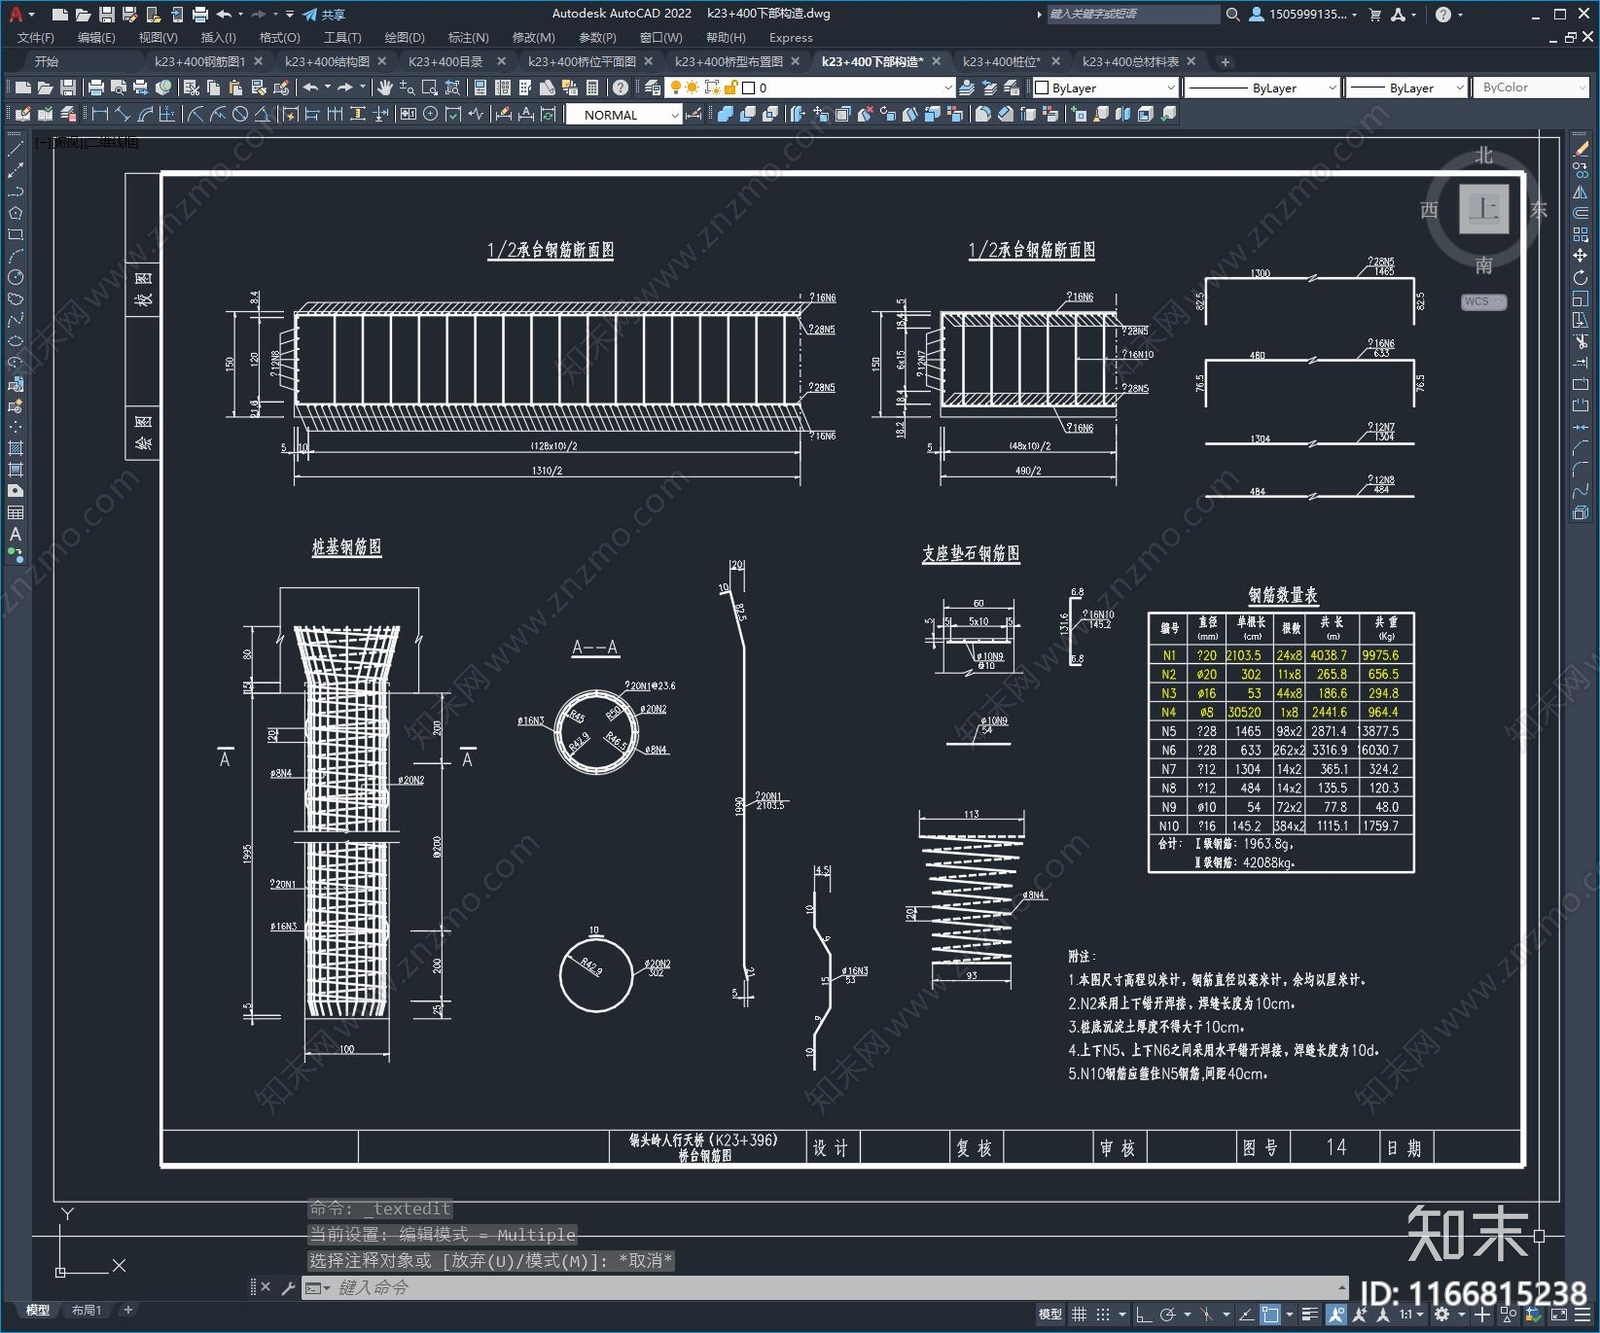
Task: Click the Linear dimension tool icon
Action: (x=100, y=114)
